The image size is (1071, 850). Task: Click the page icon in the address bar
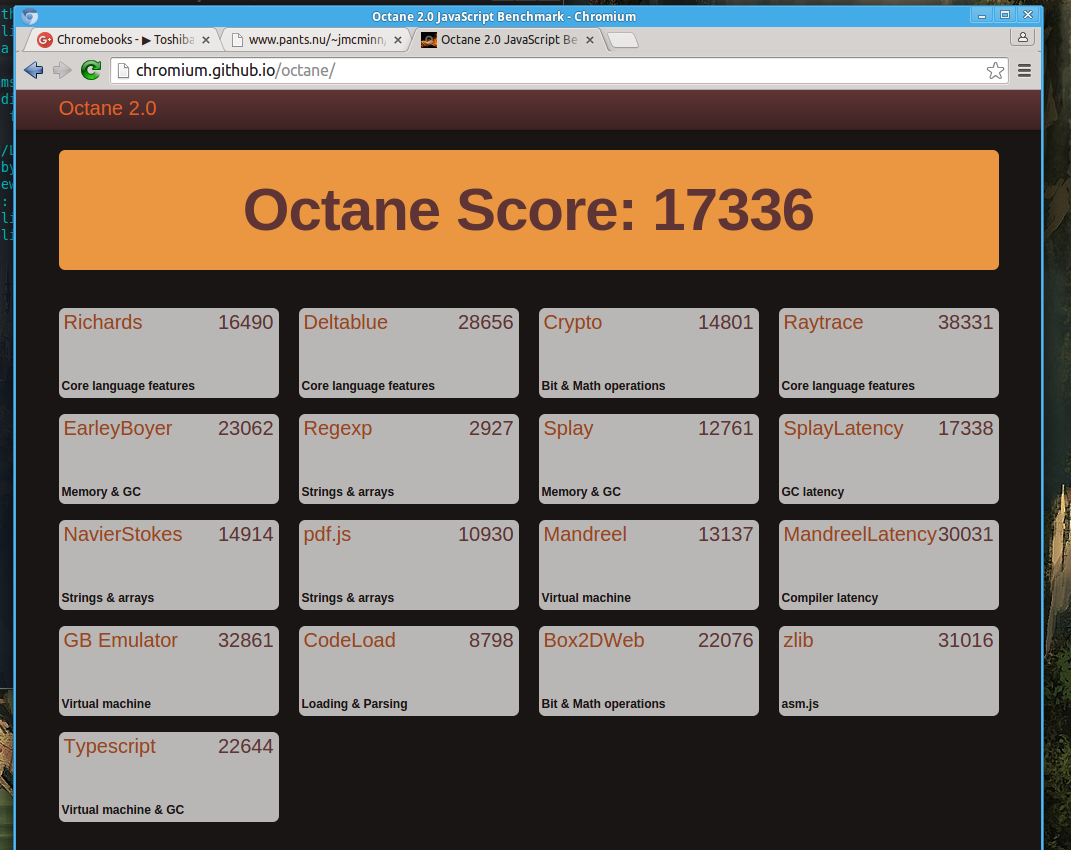click(x=123, y=70)
